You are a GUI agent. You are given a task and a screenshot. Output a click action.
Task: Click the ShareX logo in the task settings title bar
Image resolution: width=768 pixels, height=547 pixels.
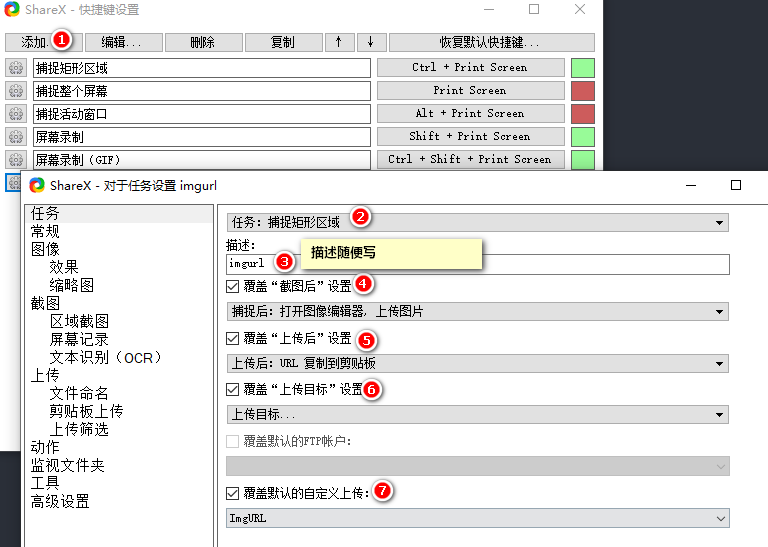38,185
